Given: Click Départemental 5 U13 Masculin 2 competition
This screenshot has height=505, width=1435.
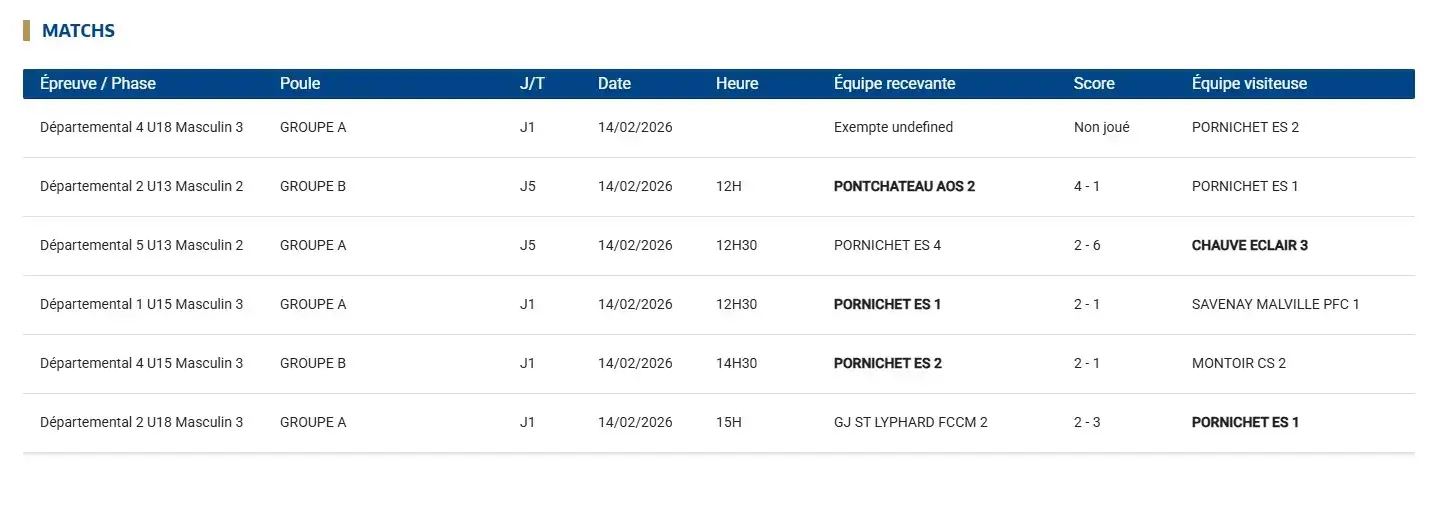Looking at the screenshot, I should 141,246.
